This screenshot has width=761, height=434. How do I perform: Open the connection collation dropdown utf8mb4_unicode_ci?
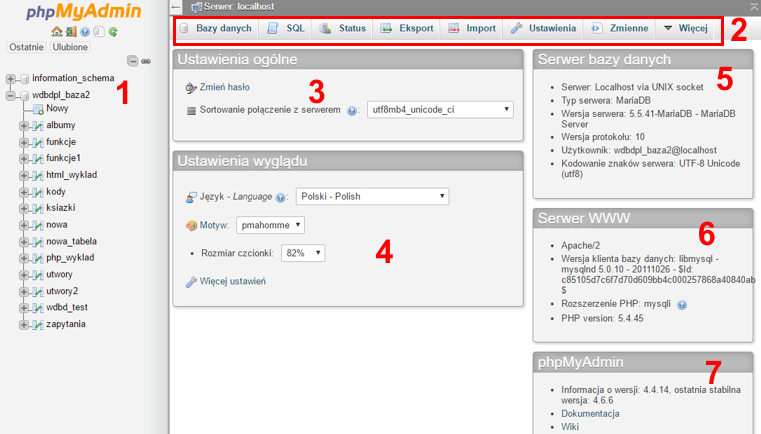(440, 110)
